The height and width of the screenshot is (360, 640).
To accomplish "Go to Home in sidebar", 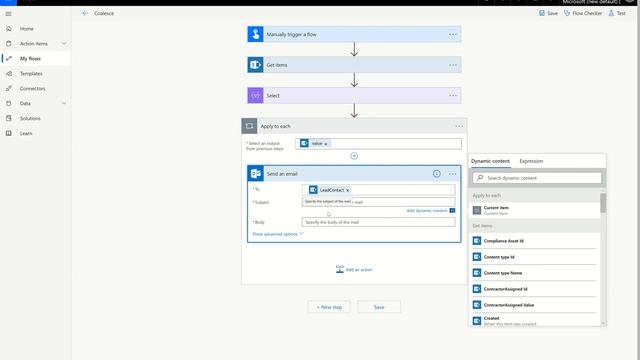I will pyautogui.click(x=27, y=29).
